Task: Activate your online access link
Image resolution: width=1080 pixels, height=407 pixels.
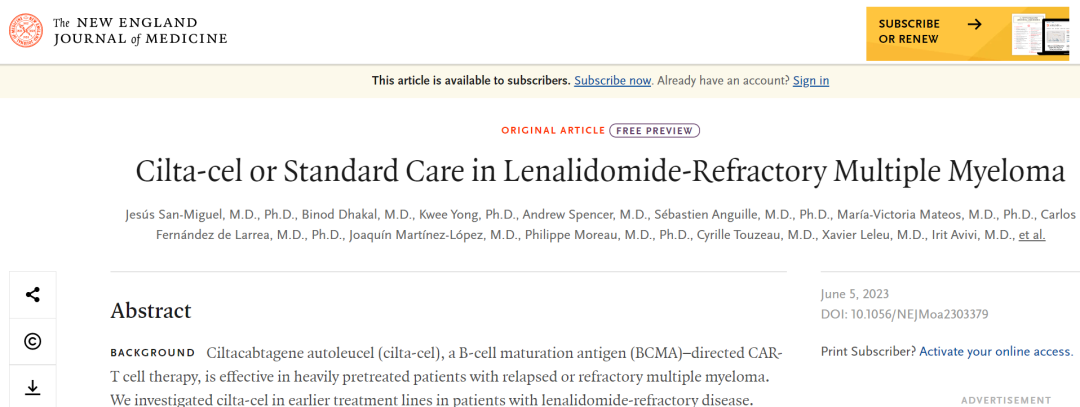Action: (x=996, y=351)
